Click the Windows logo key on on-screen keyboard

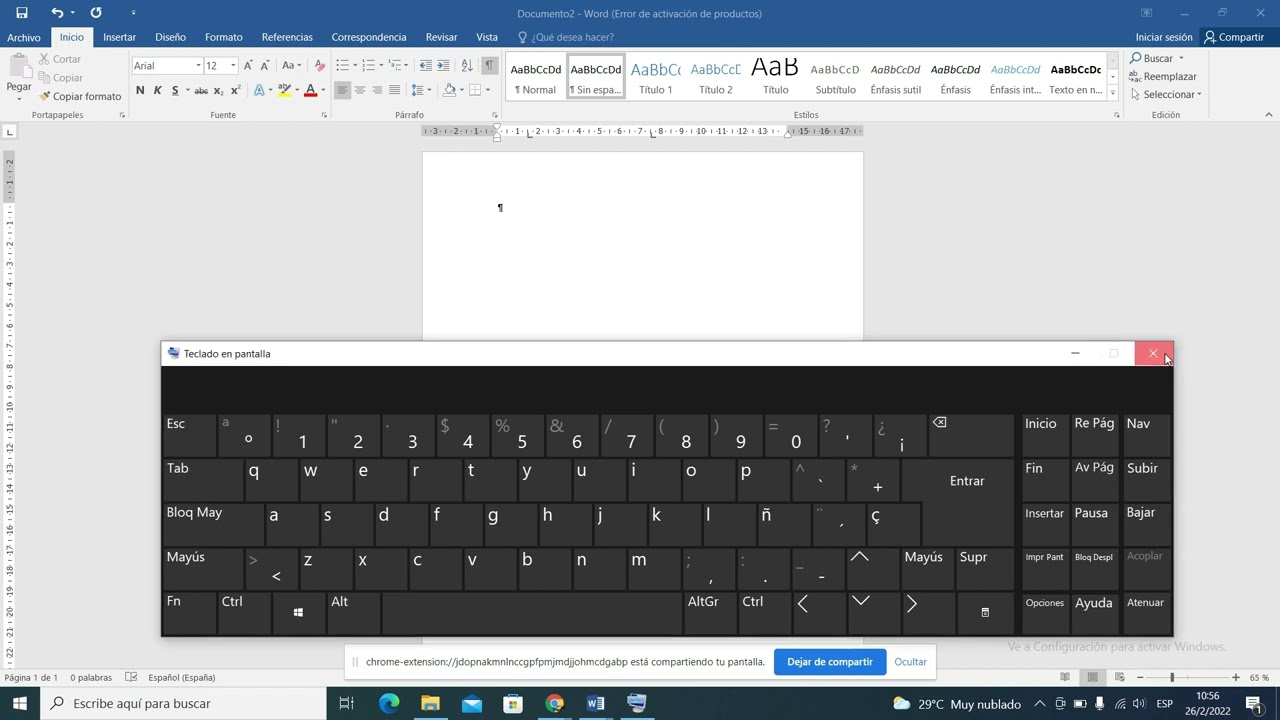(298, 612)
